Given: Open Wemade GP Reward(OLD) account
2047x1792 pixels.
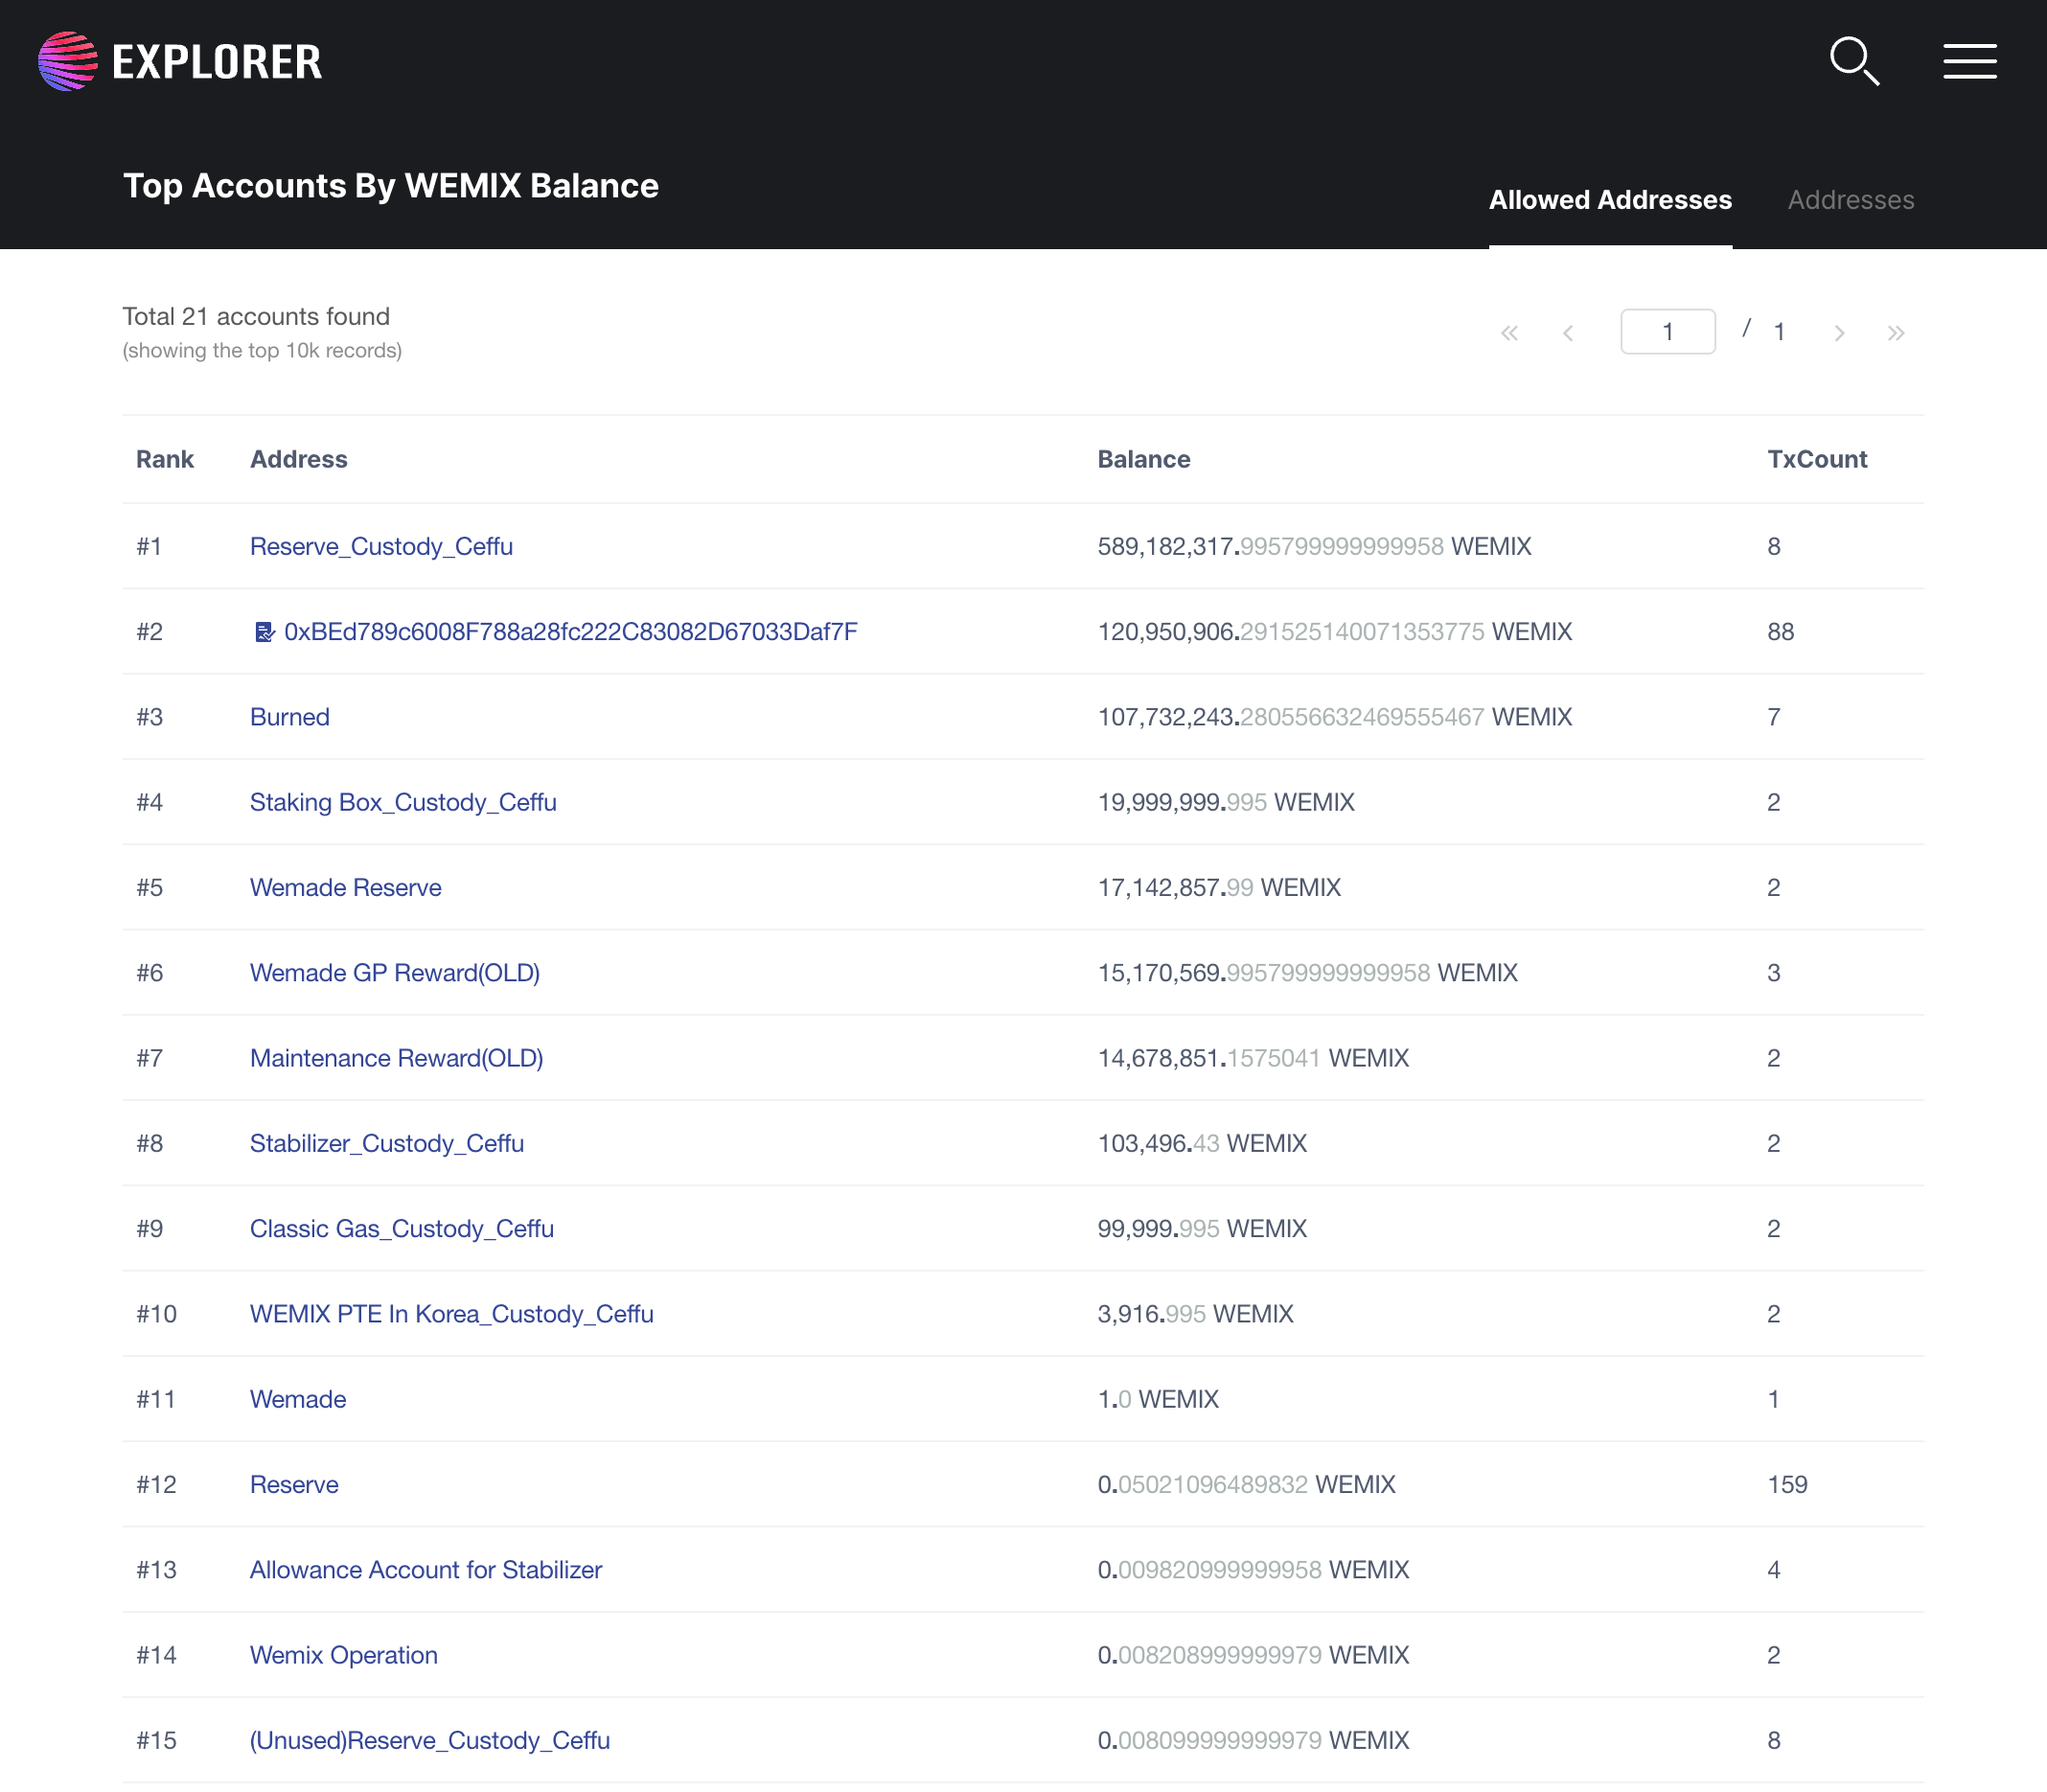Looking at the screenshot, I should (394, 973).
